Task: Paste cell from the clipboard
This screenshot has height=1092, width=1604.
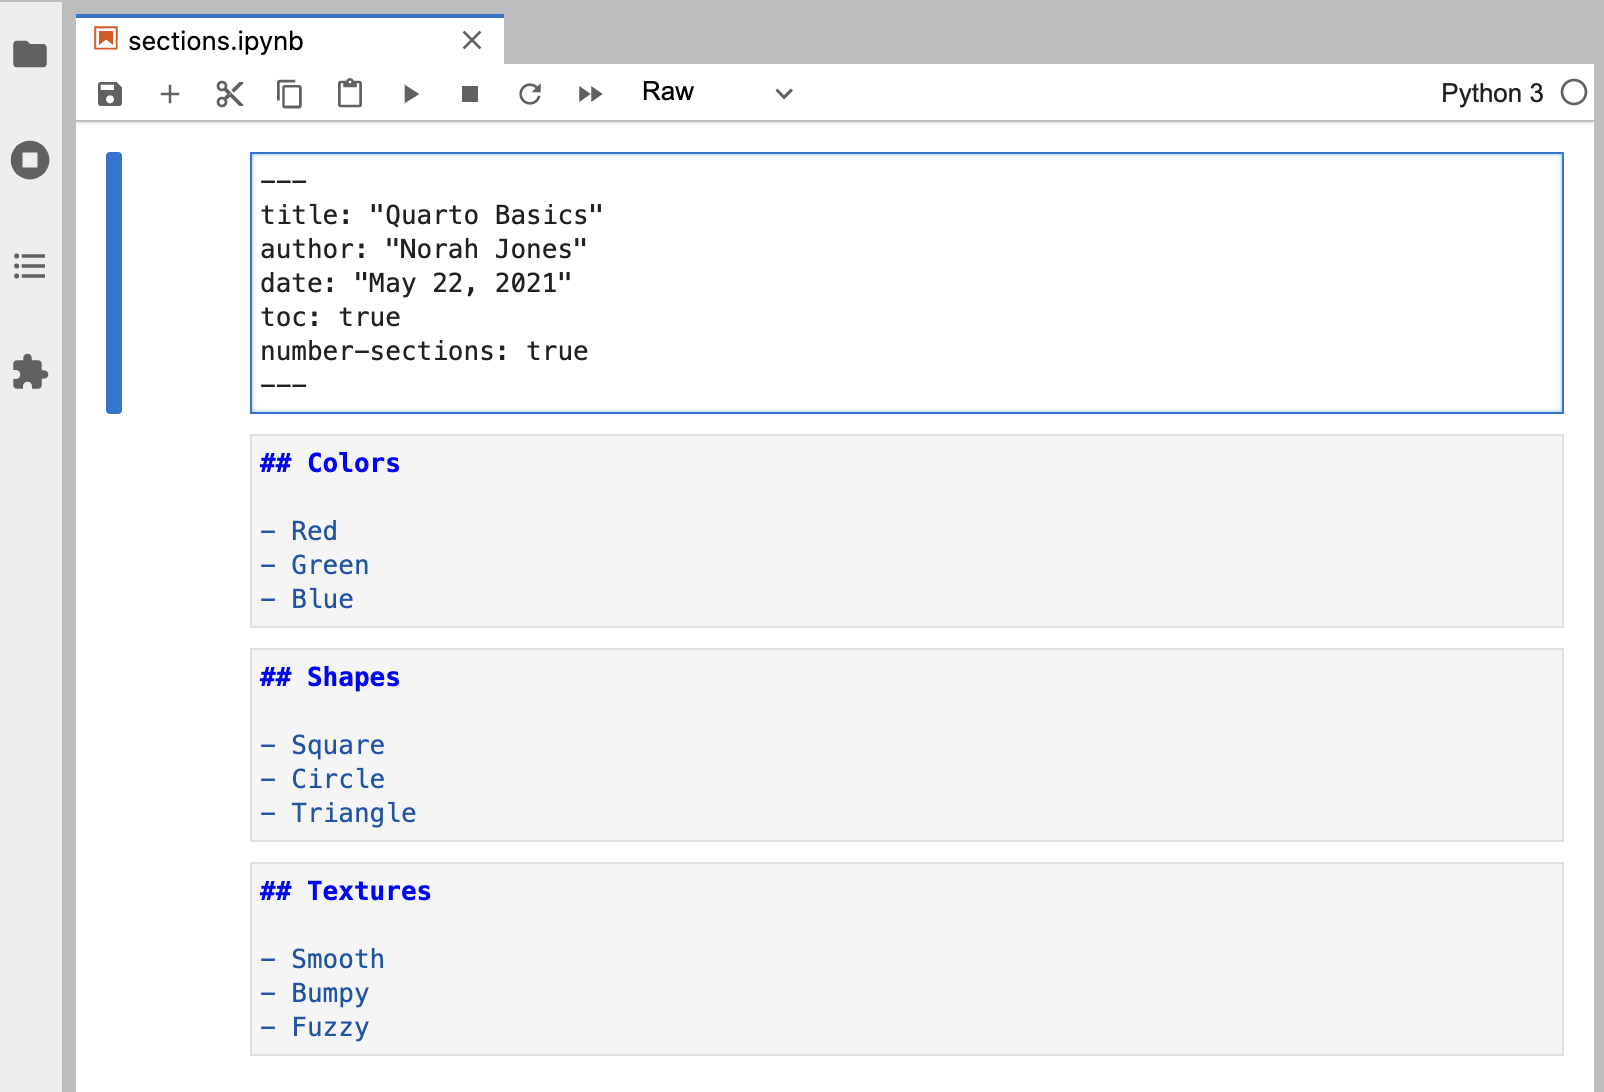Action: 350,94
